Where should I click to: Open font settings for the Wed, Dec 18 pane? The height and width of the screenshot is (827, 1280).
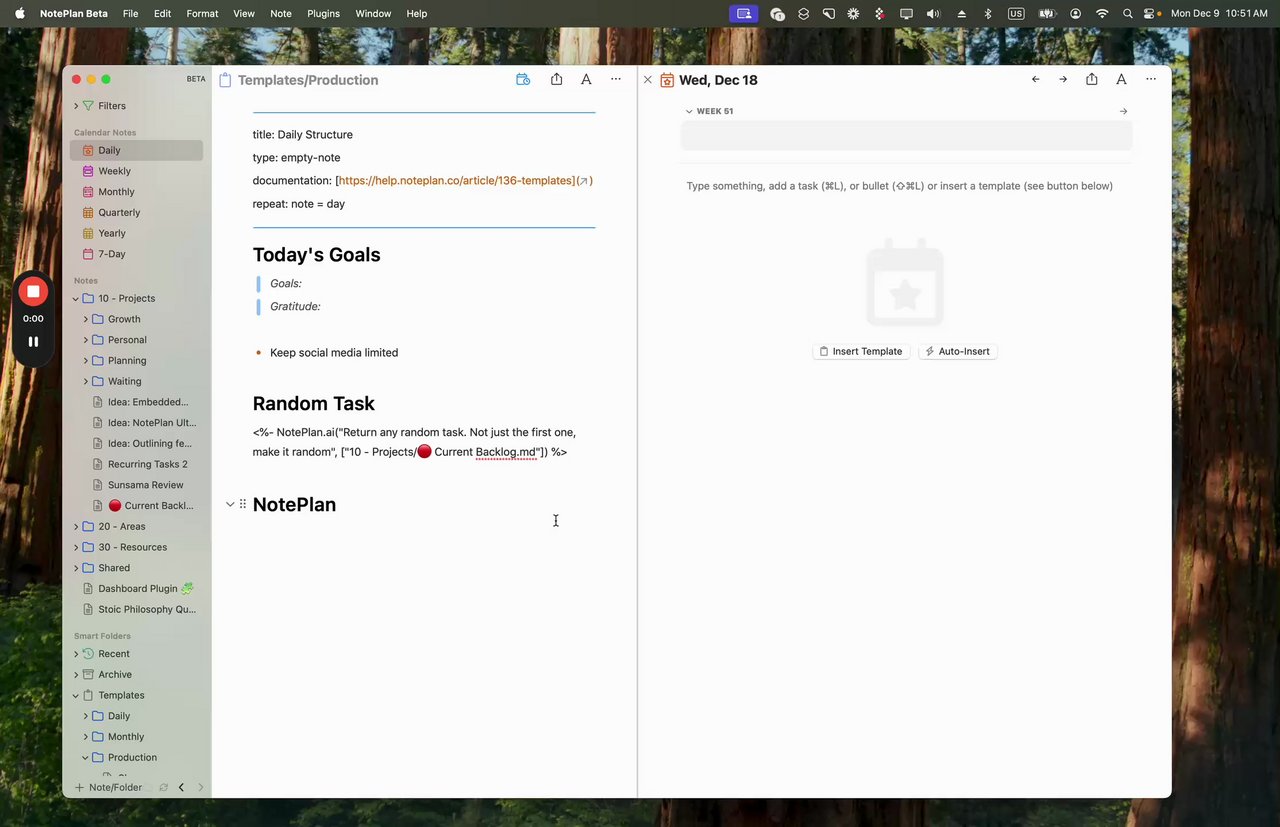(1121, 80)
